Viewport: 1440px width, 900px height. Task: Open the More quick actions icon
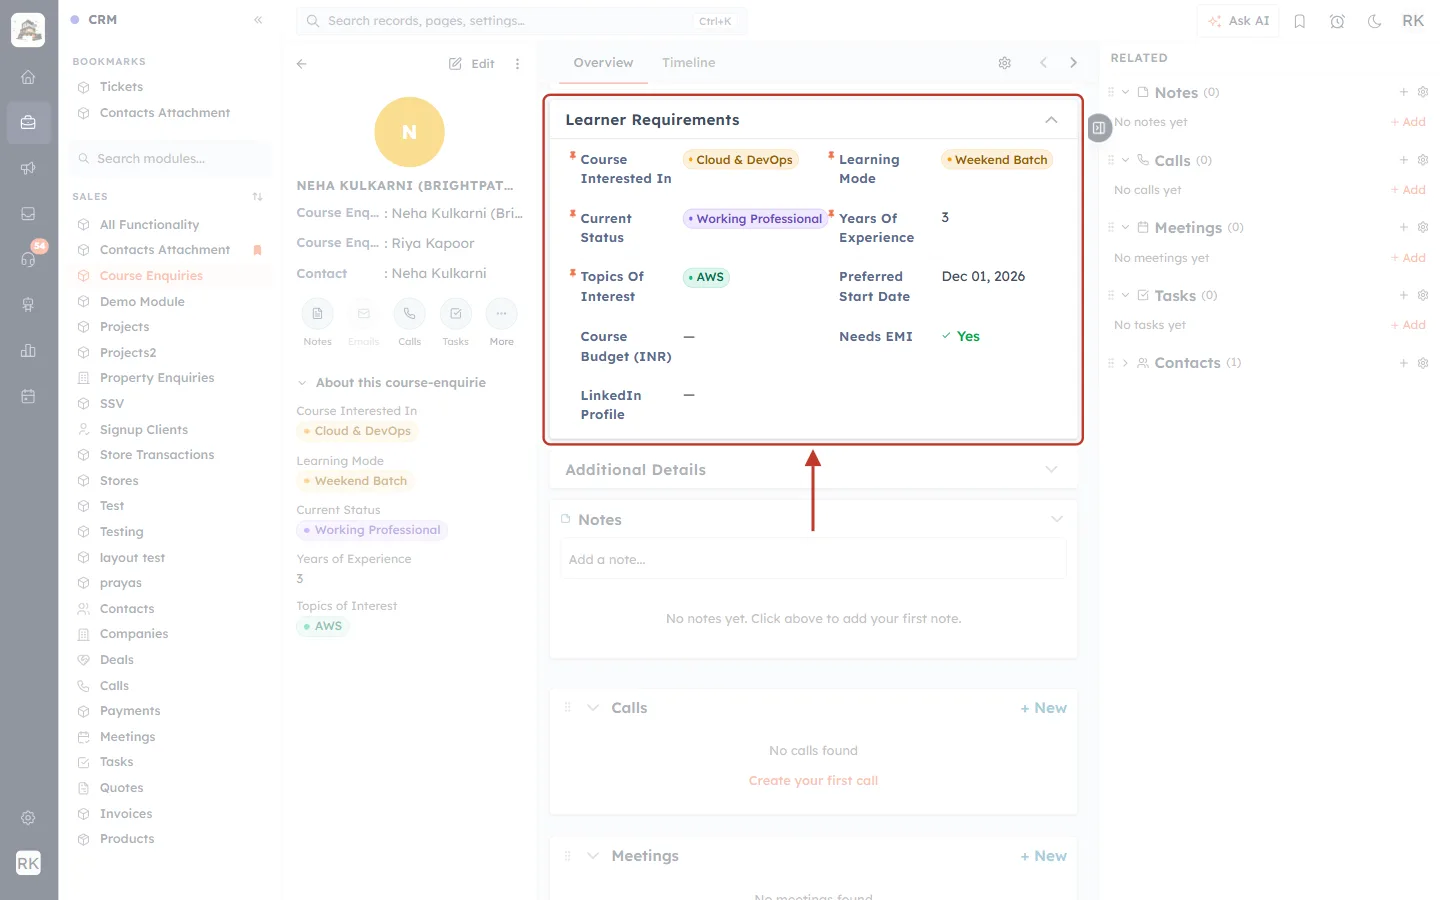click(501, 314)
